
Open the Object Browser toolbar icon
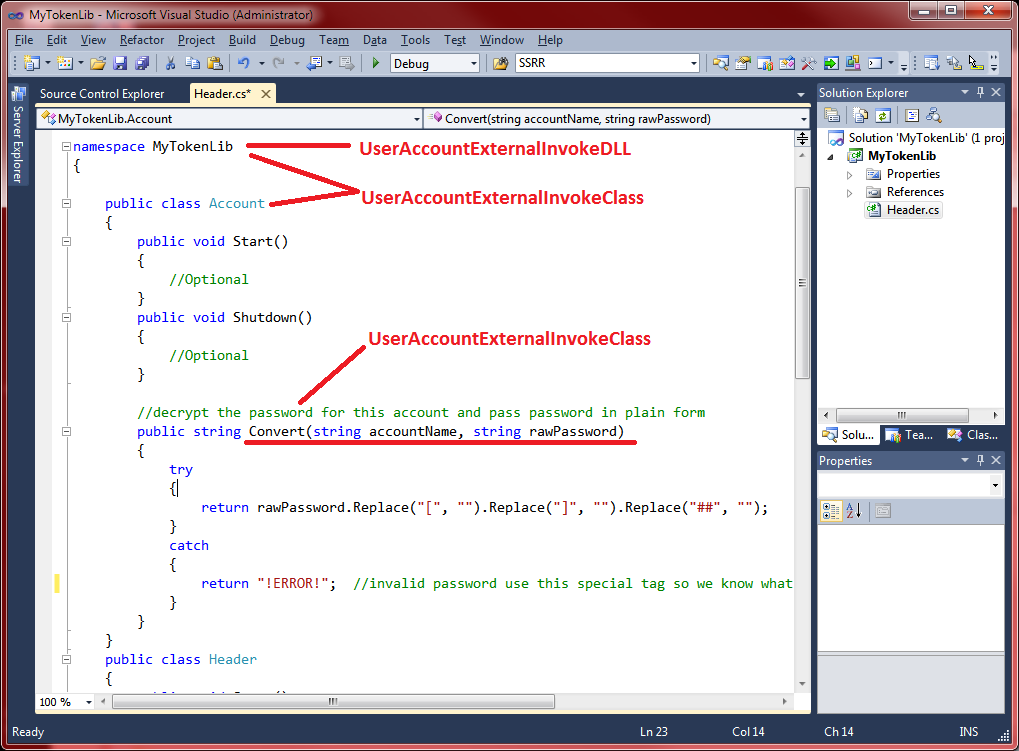tap(787, 63)
